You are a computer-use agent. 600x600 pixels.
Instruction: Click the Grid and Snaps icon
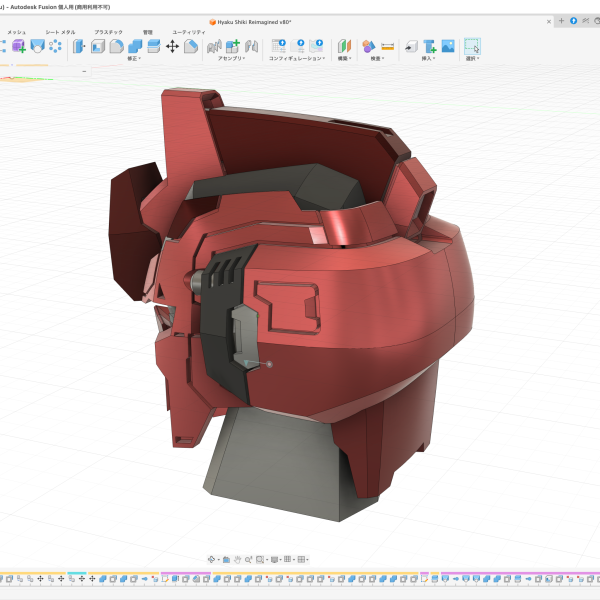click(x=287, y=559)
